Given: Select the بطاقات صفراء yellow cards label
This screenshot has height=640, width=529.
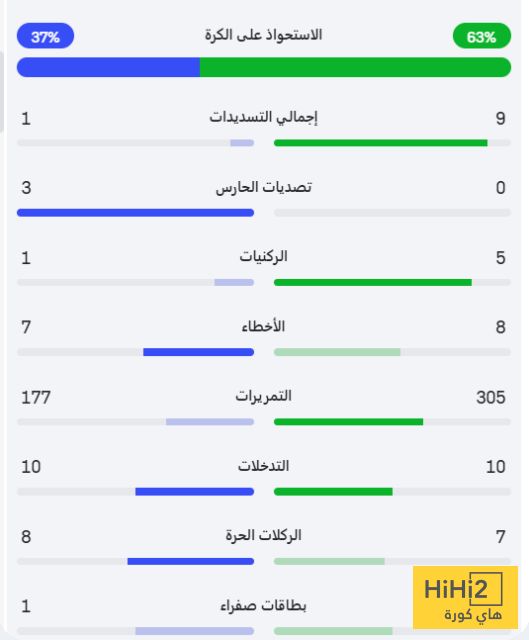Looking at the screenshot, I should tap(263, 606).
